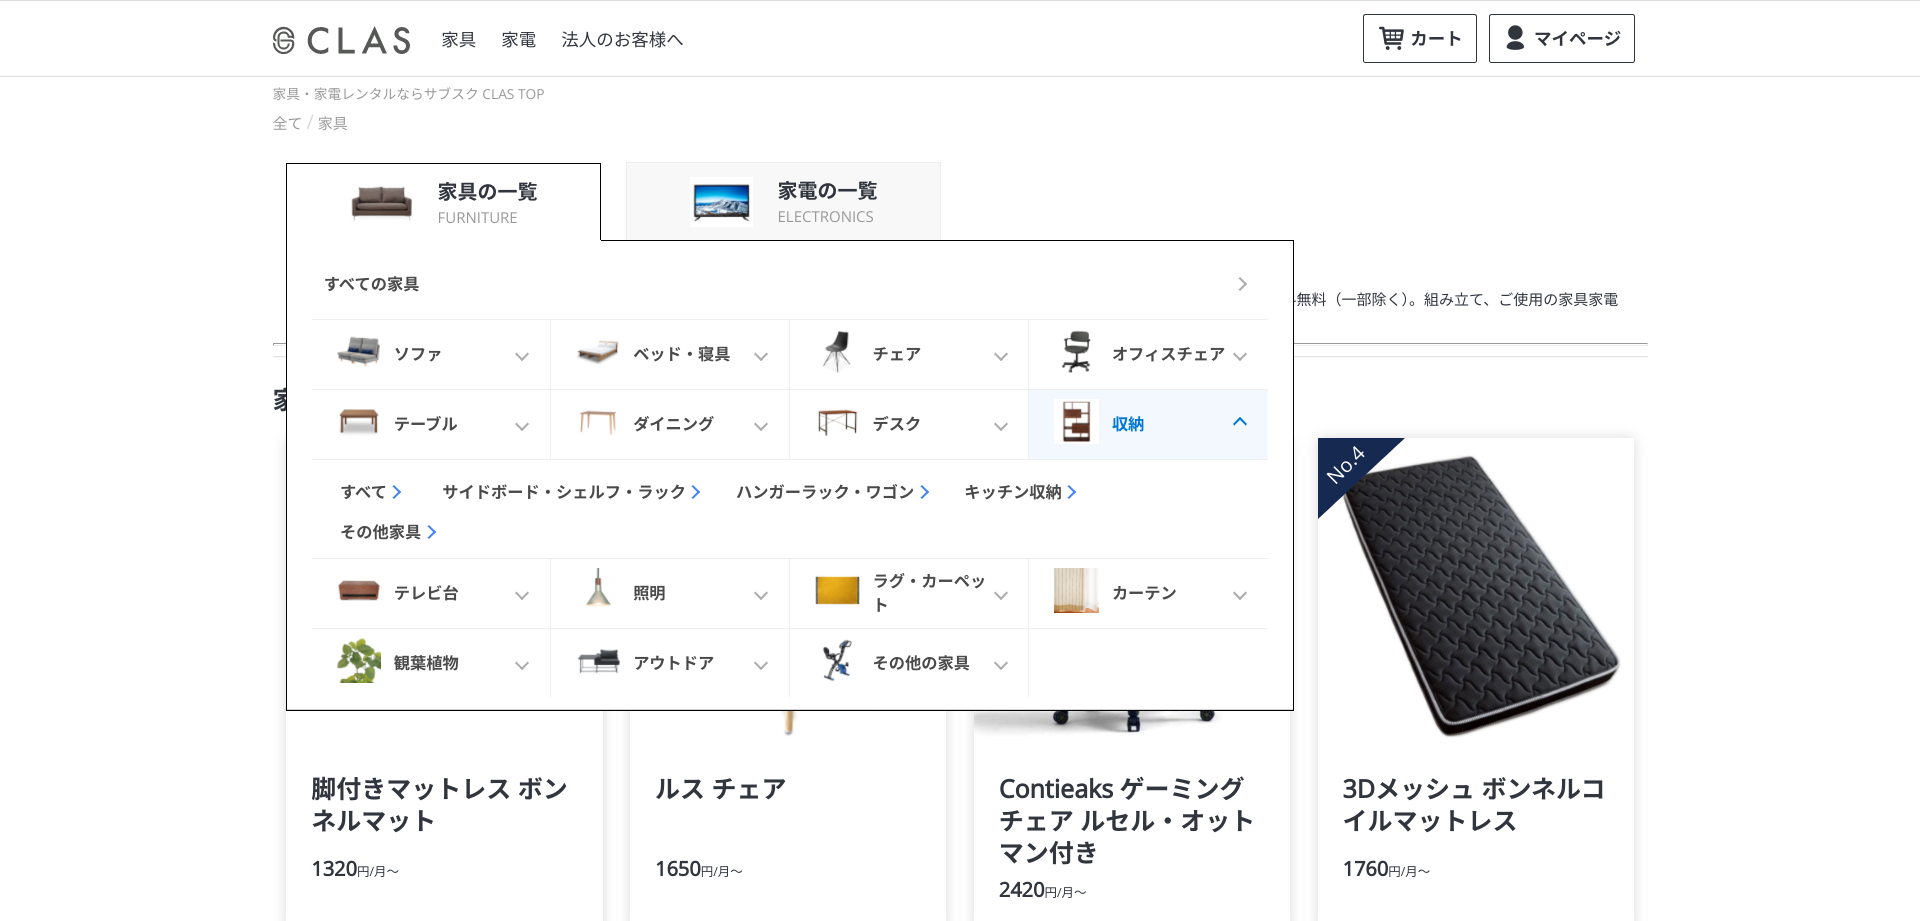Click the デスク desk icon
Screen dimensions: 1920x921
point(837,422)
